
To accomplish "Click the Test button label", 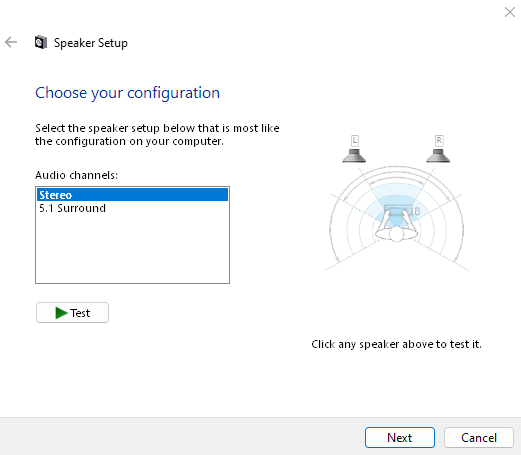I will 80,313.
